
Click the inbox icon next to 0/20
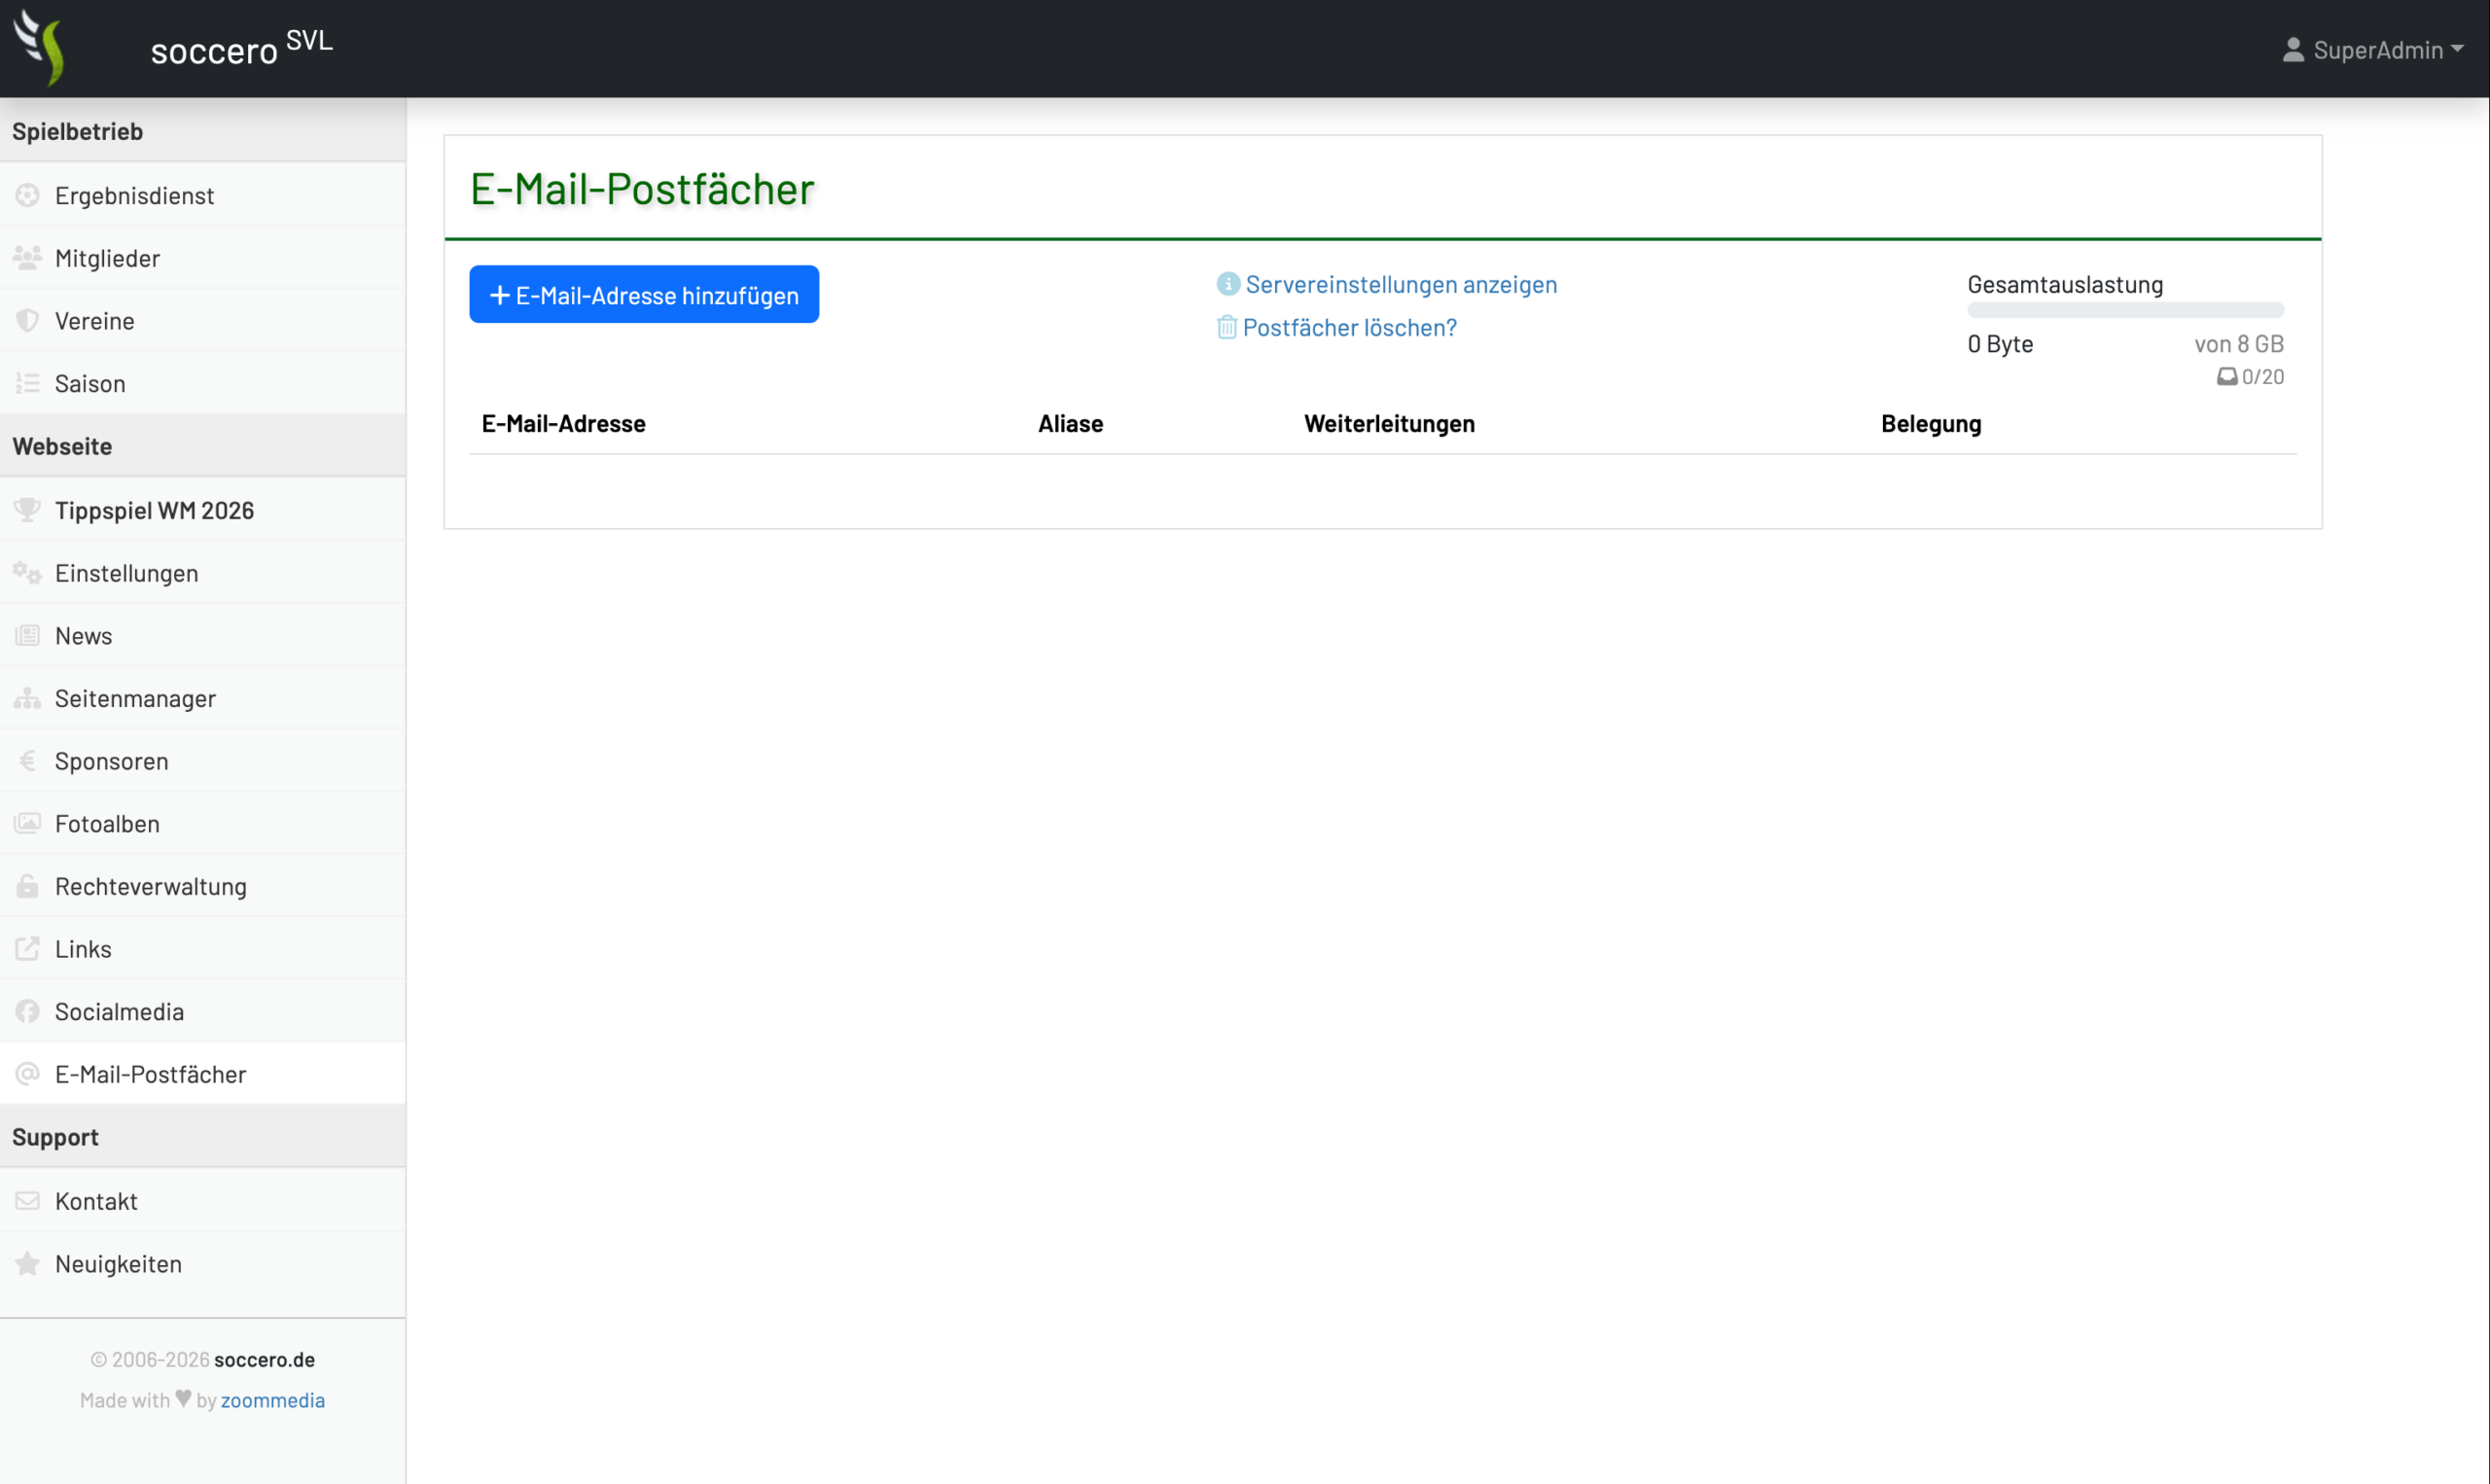click(x=2227, y=377)
